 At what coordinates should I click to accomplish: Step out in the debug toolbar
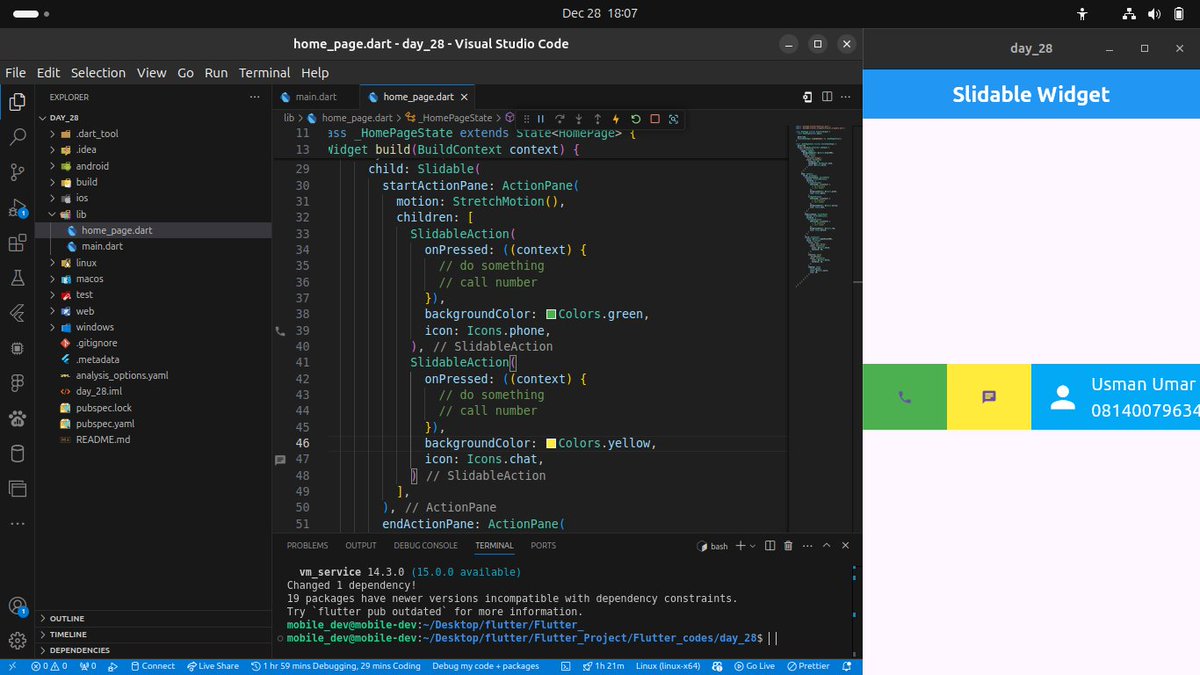tap(598, 118)
